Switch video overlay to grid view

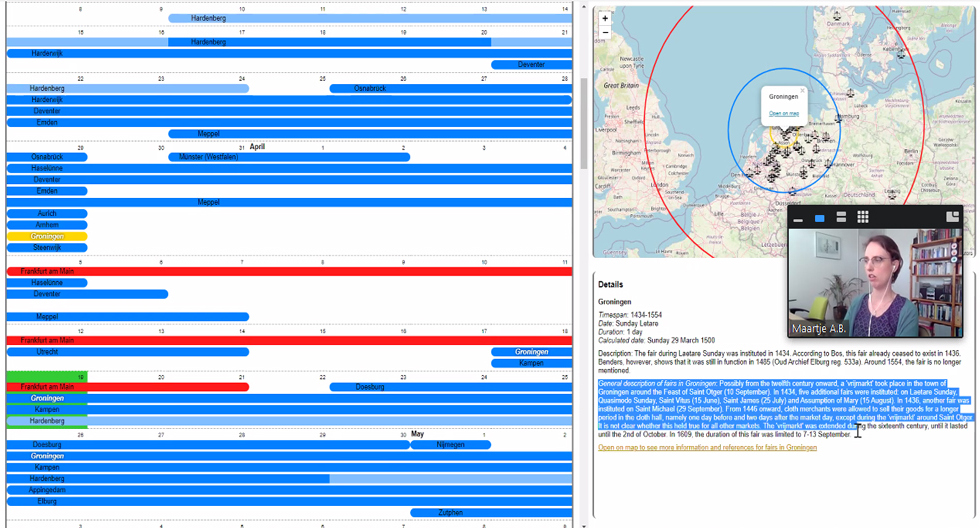pos(862,217)
